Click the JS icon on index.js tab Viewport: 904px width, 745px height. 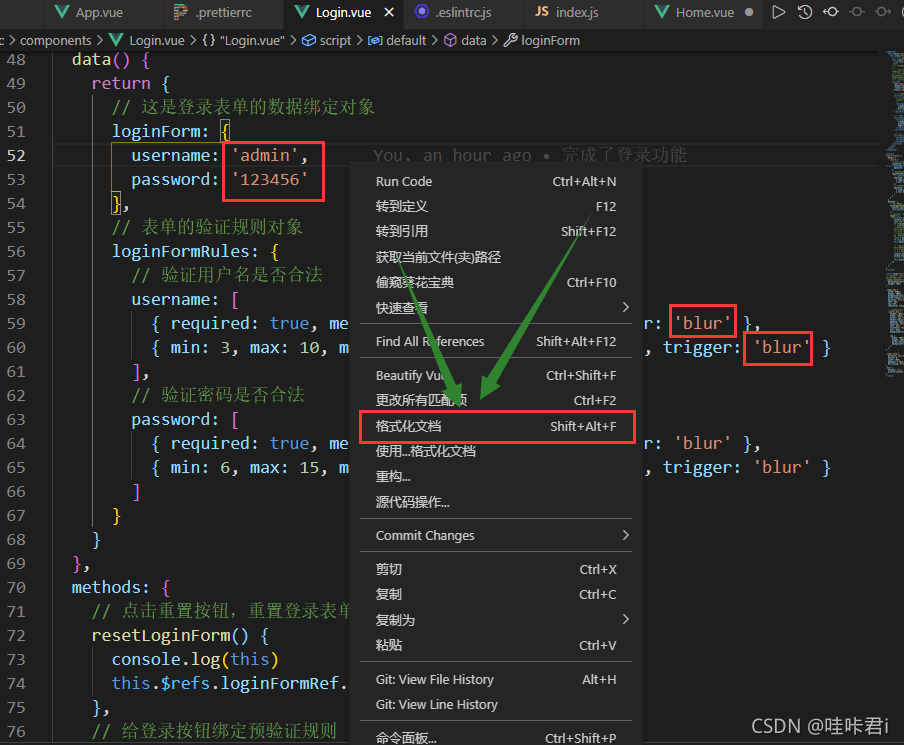point(541,12)
